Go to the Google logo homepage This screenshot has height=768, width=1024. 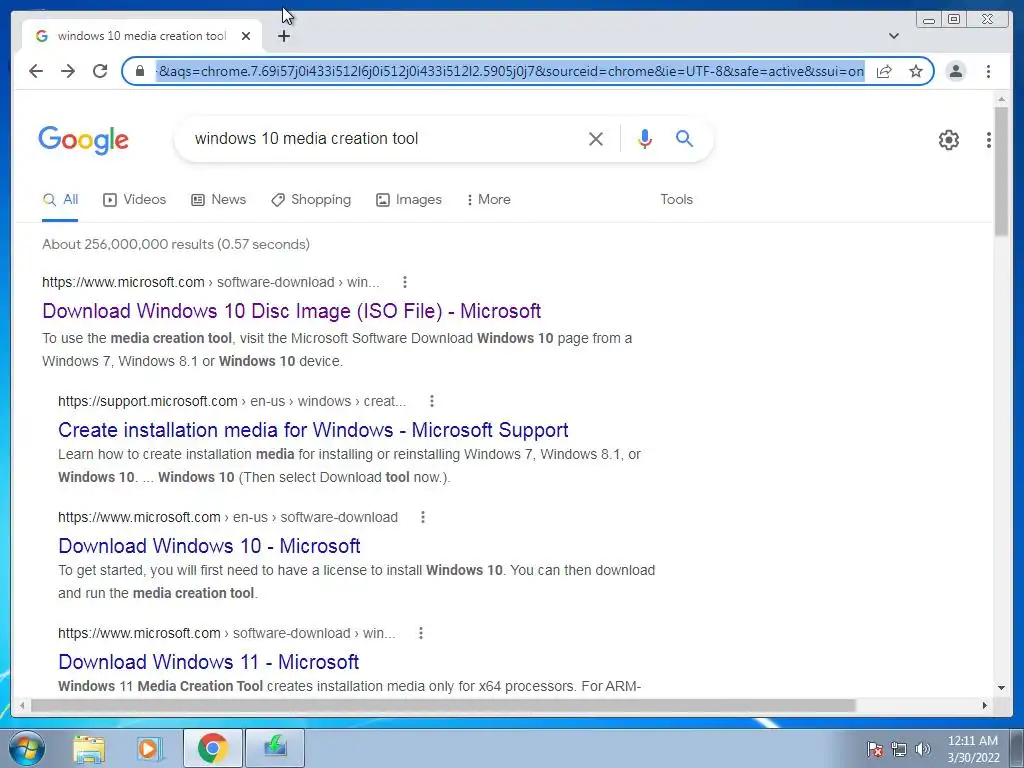tap(84, 140)
